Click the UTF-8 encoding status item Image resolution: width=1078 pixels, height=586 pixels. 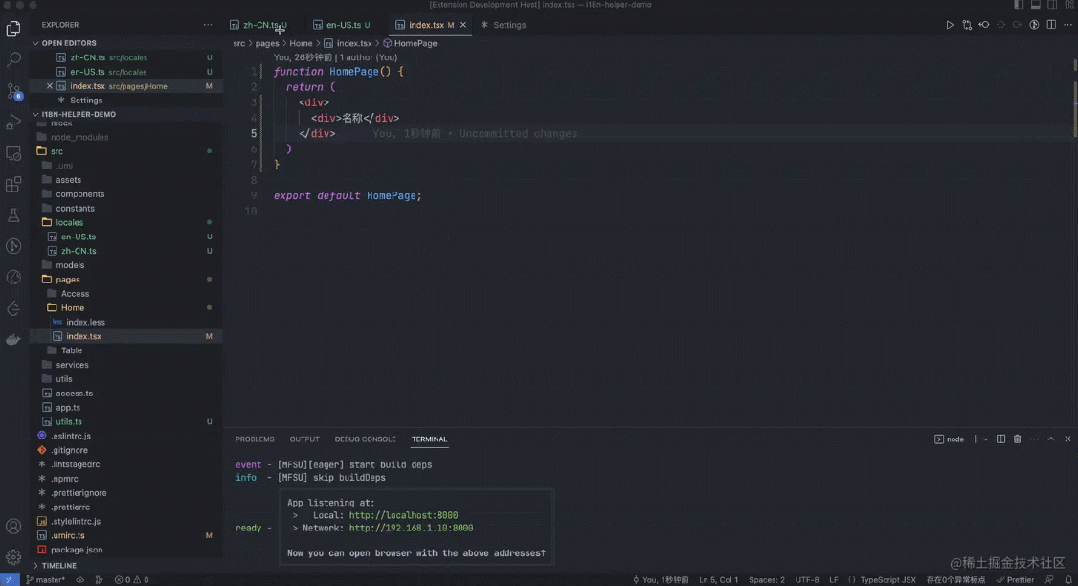[x=807, y=580]
